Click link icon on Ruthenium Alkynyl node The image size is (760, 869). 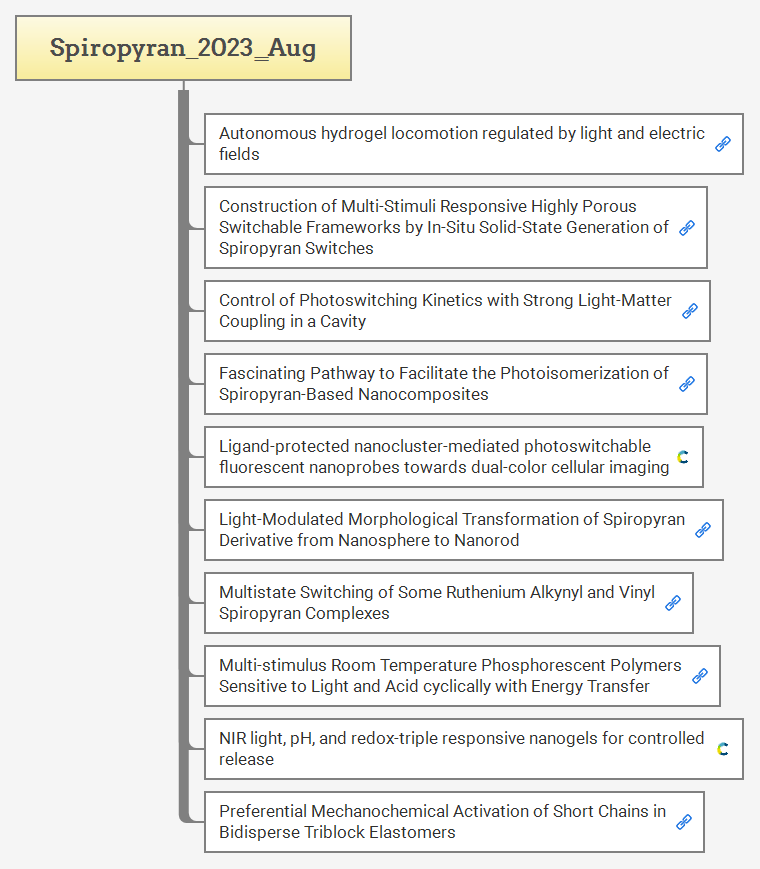click(x=673, y=603)
